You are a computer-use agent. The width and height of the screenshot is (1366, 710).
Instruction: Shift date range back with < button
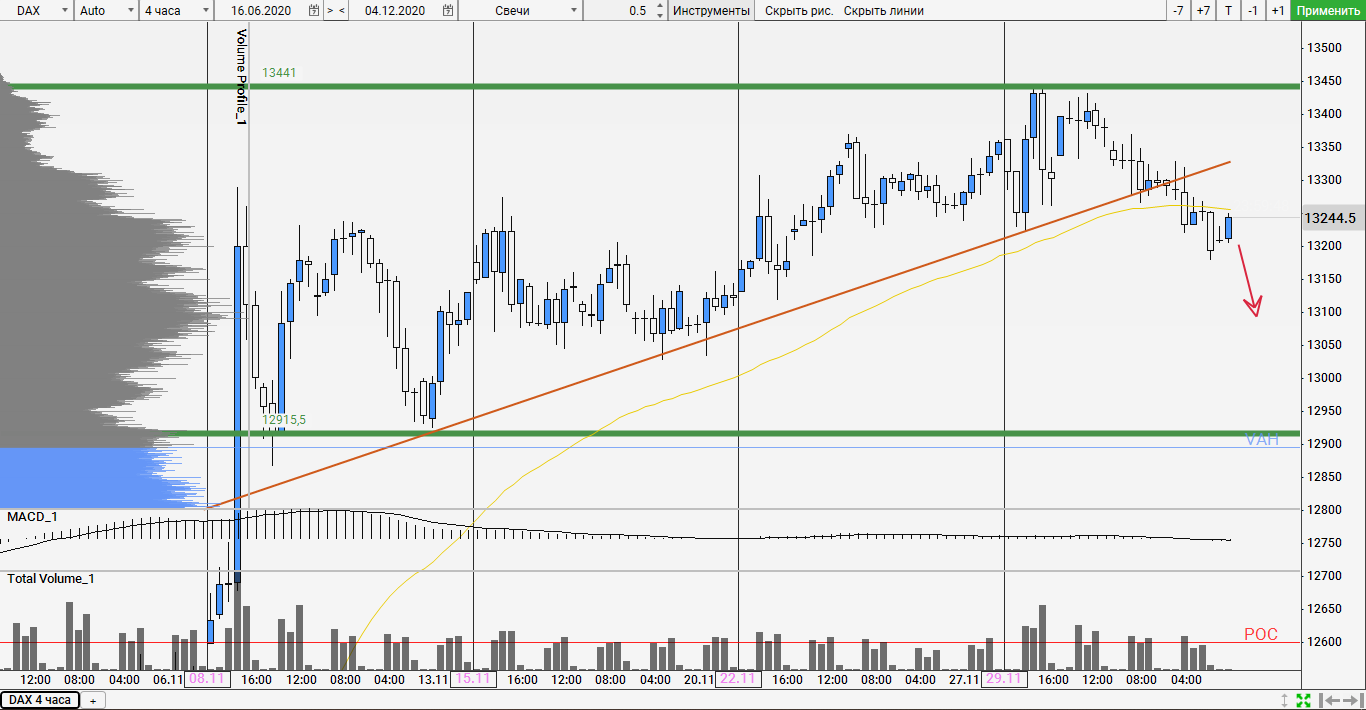343,11
